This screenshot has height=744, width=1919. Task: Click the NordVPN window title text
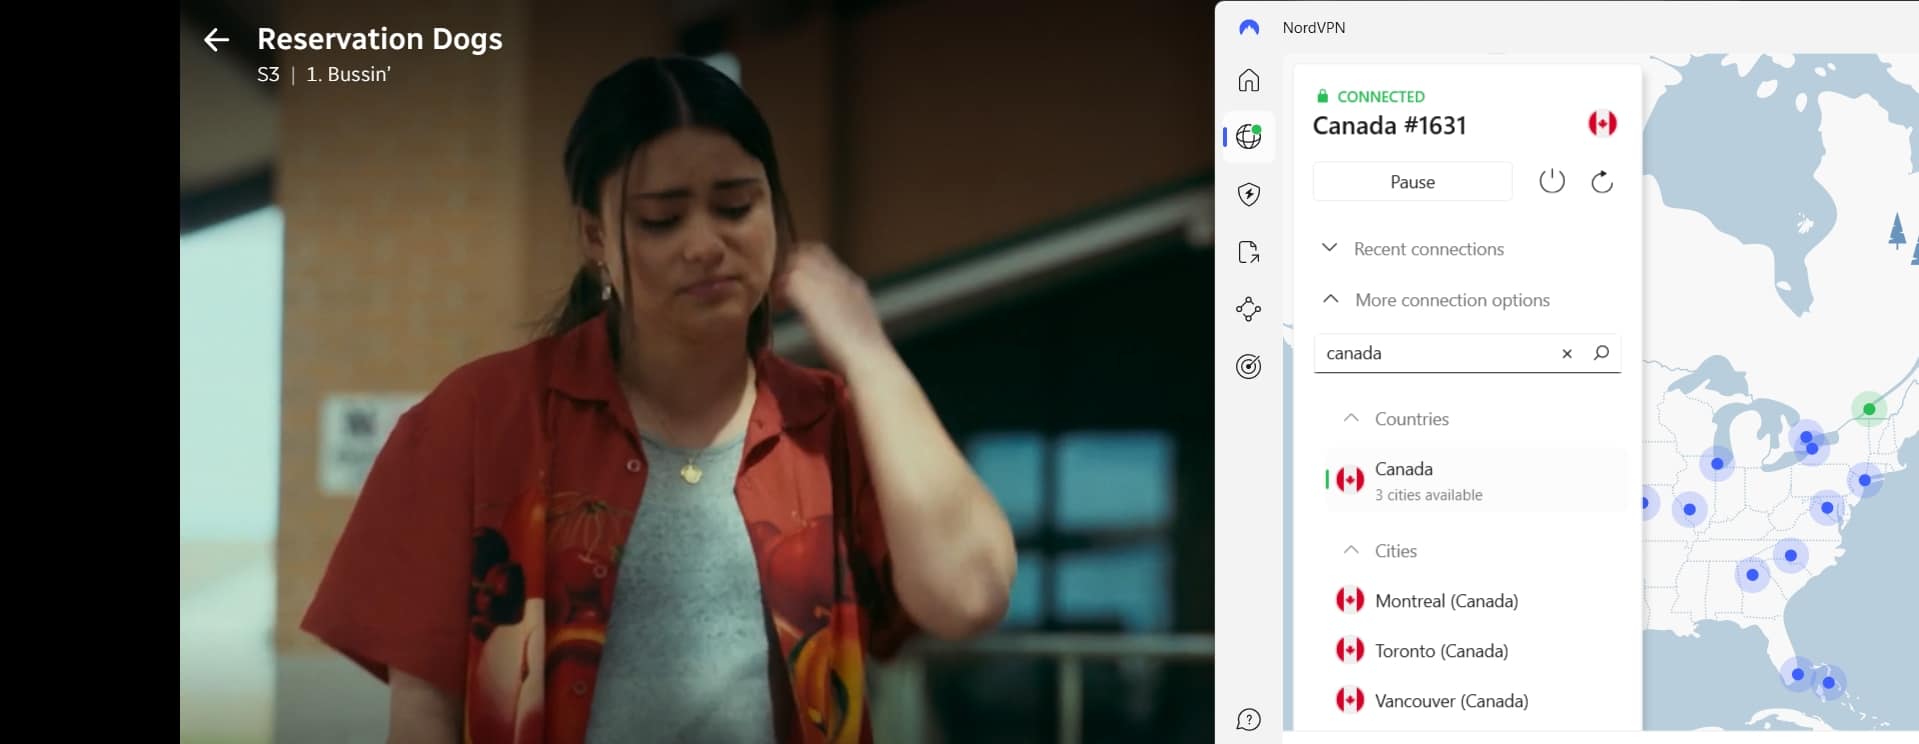pos(1314,28)
